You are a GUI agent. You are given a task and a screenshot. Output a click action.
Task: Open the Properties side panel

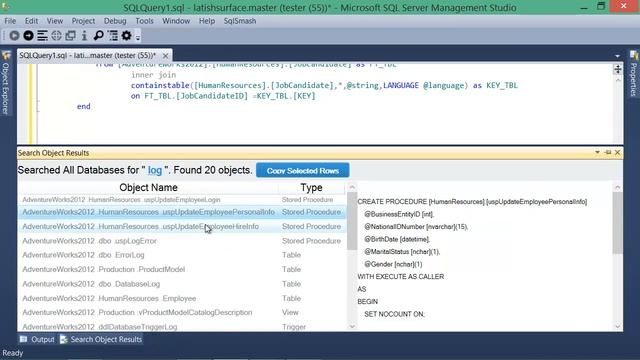(634, 74)
